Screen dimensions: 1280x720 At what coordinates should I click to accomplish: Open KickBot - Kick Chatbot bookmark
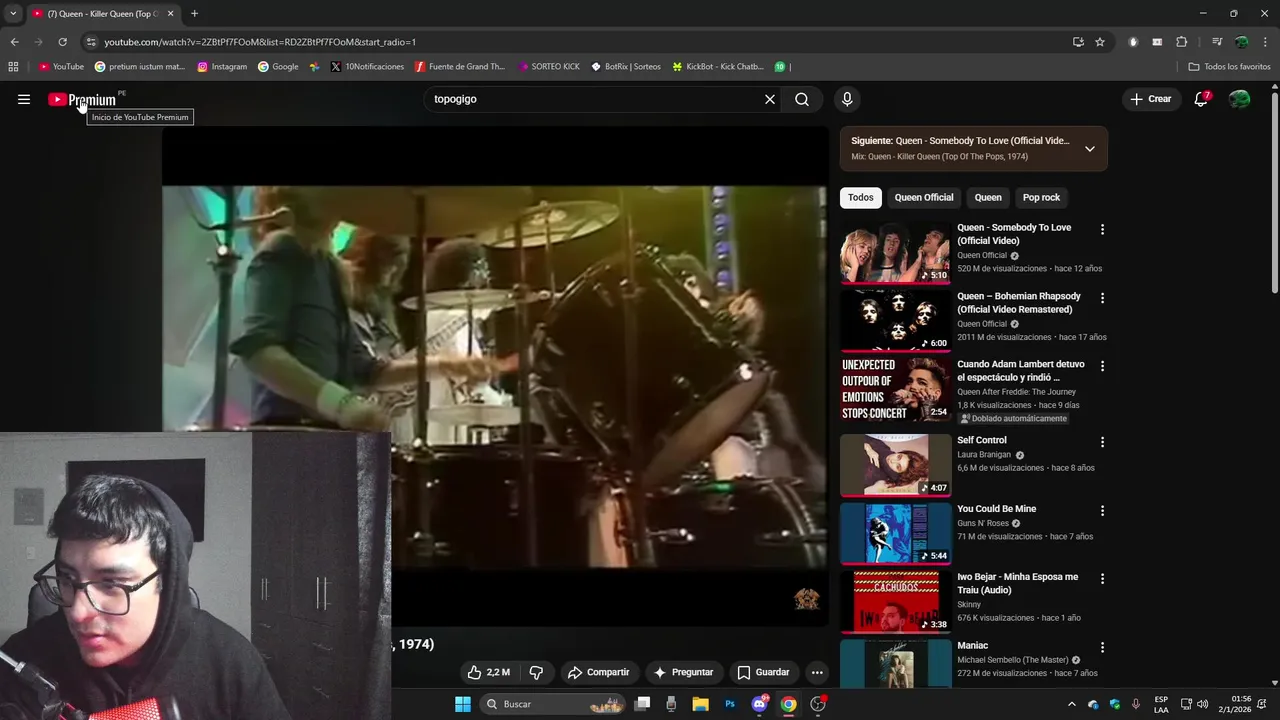(x=718, y=67)
